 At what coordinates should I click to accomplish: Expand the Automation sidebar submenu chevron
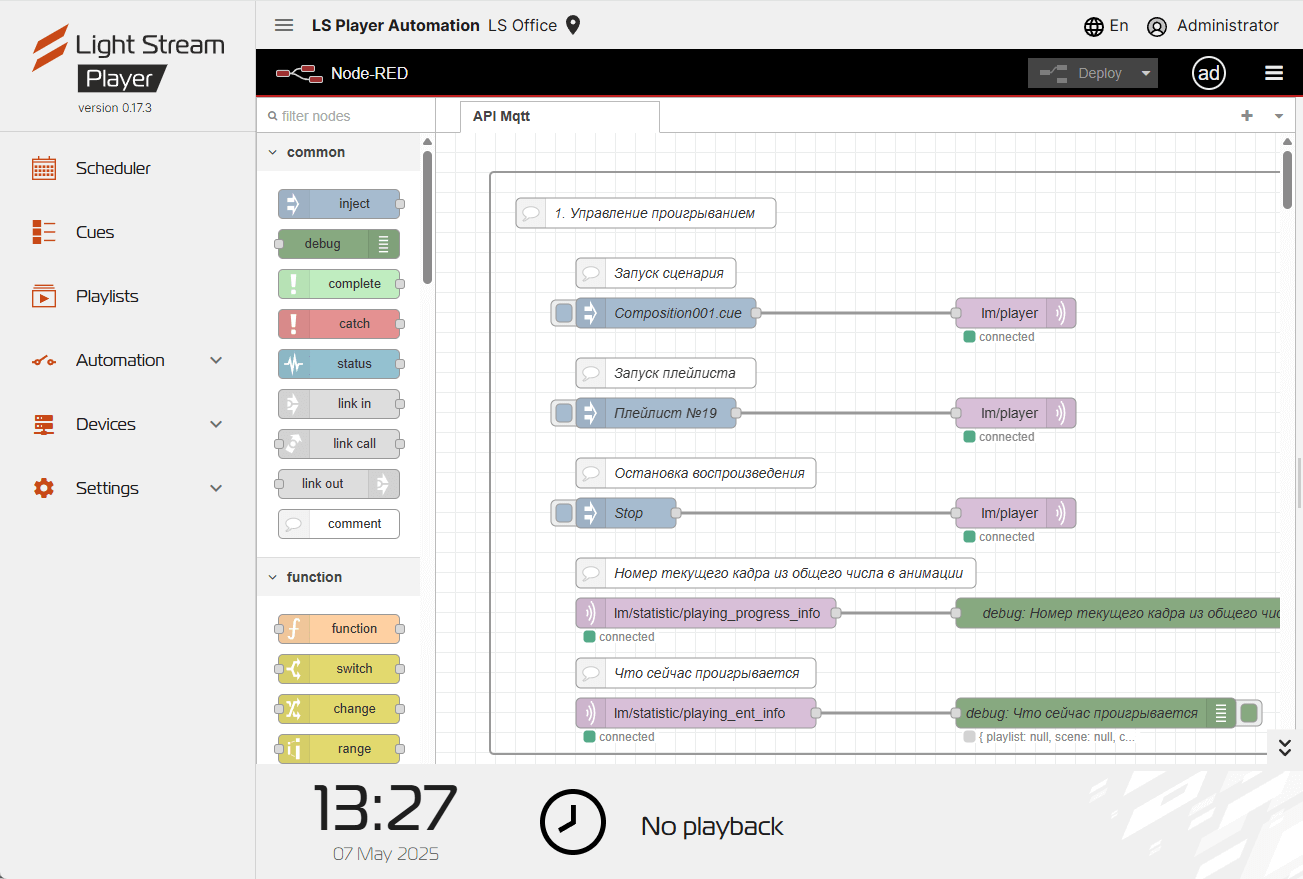pyautogui.click(x=216, y=360)
